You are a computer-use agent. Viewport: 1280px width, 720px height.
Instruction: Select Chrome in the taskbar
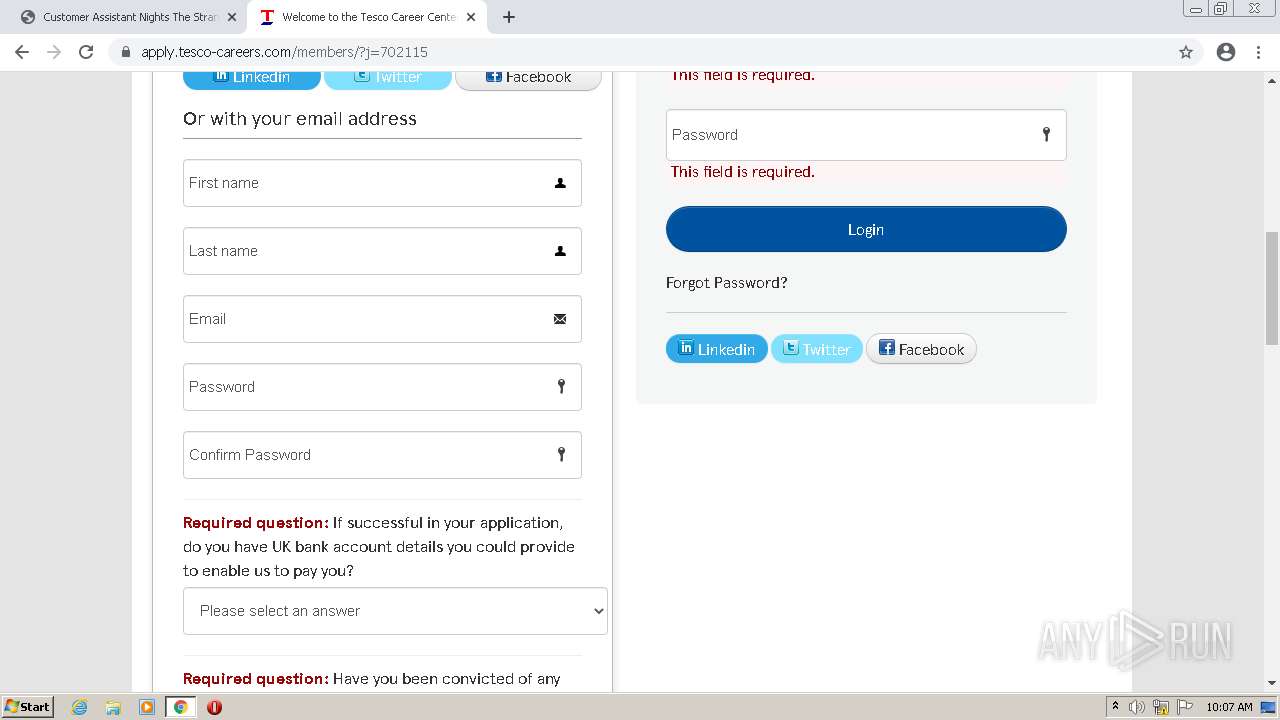[x=181, y=707]
